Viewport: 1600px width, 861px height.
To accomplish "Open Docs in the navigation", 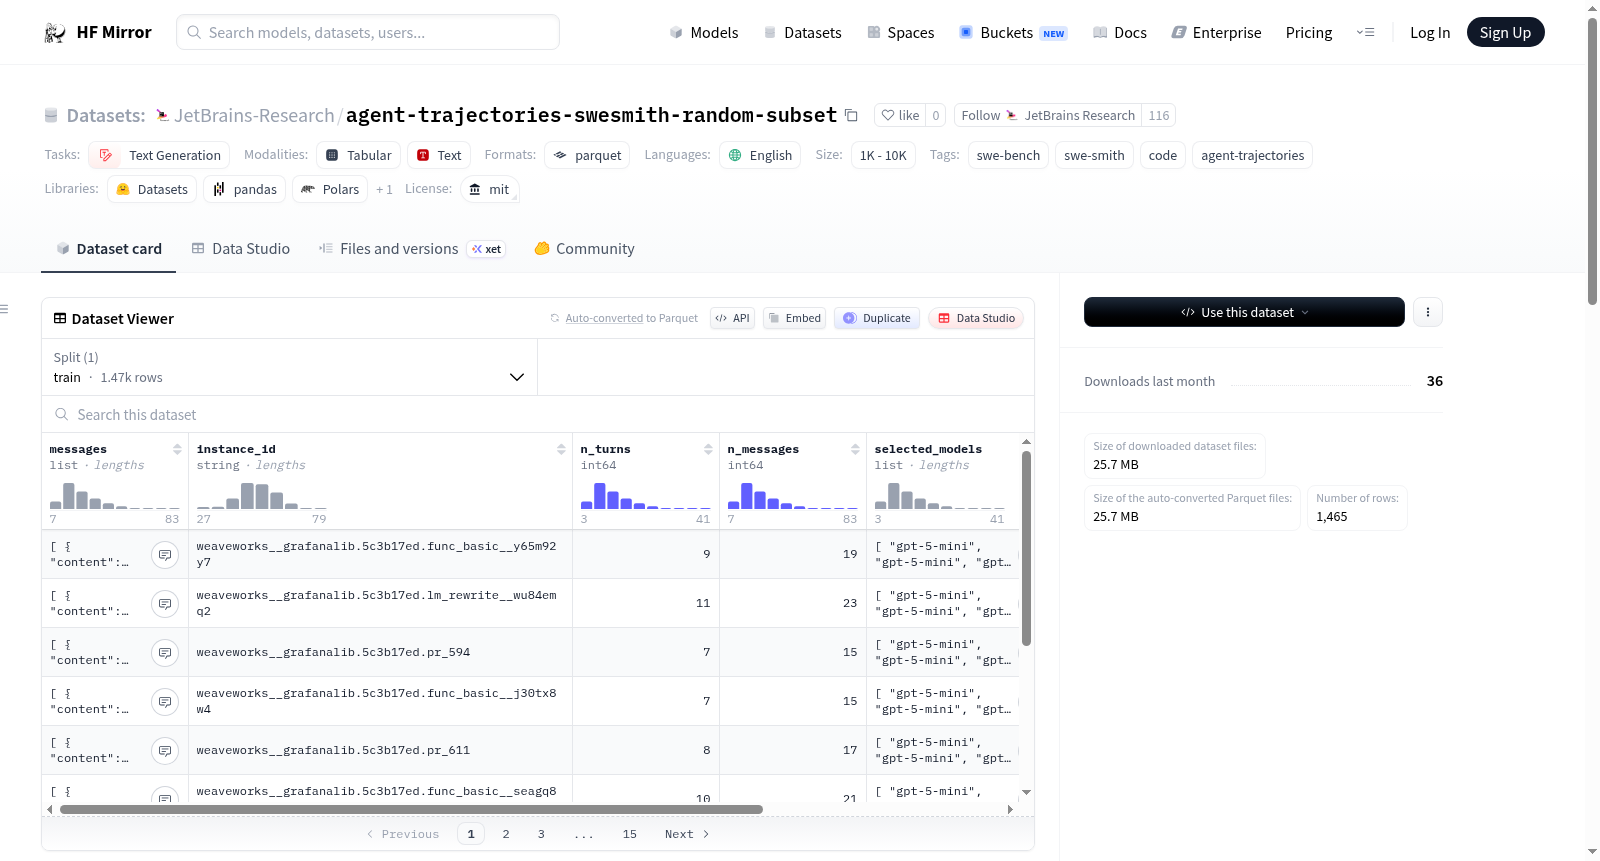I will (x=1120, y=33).
